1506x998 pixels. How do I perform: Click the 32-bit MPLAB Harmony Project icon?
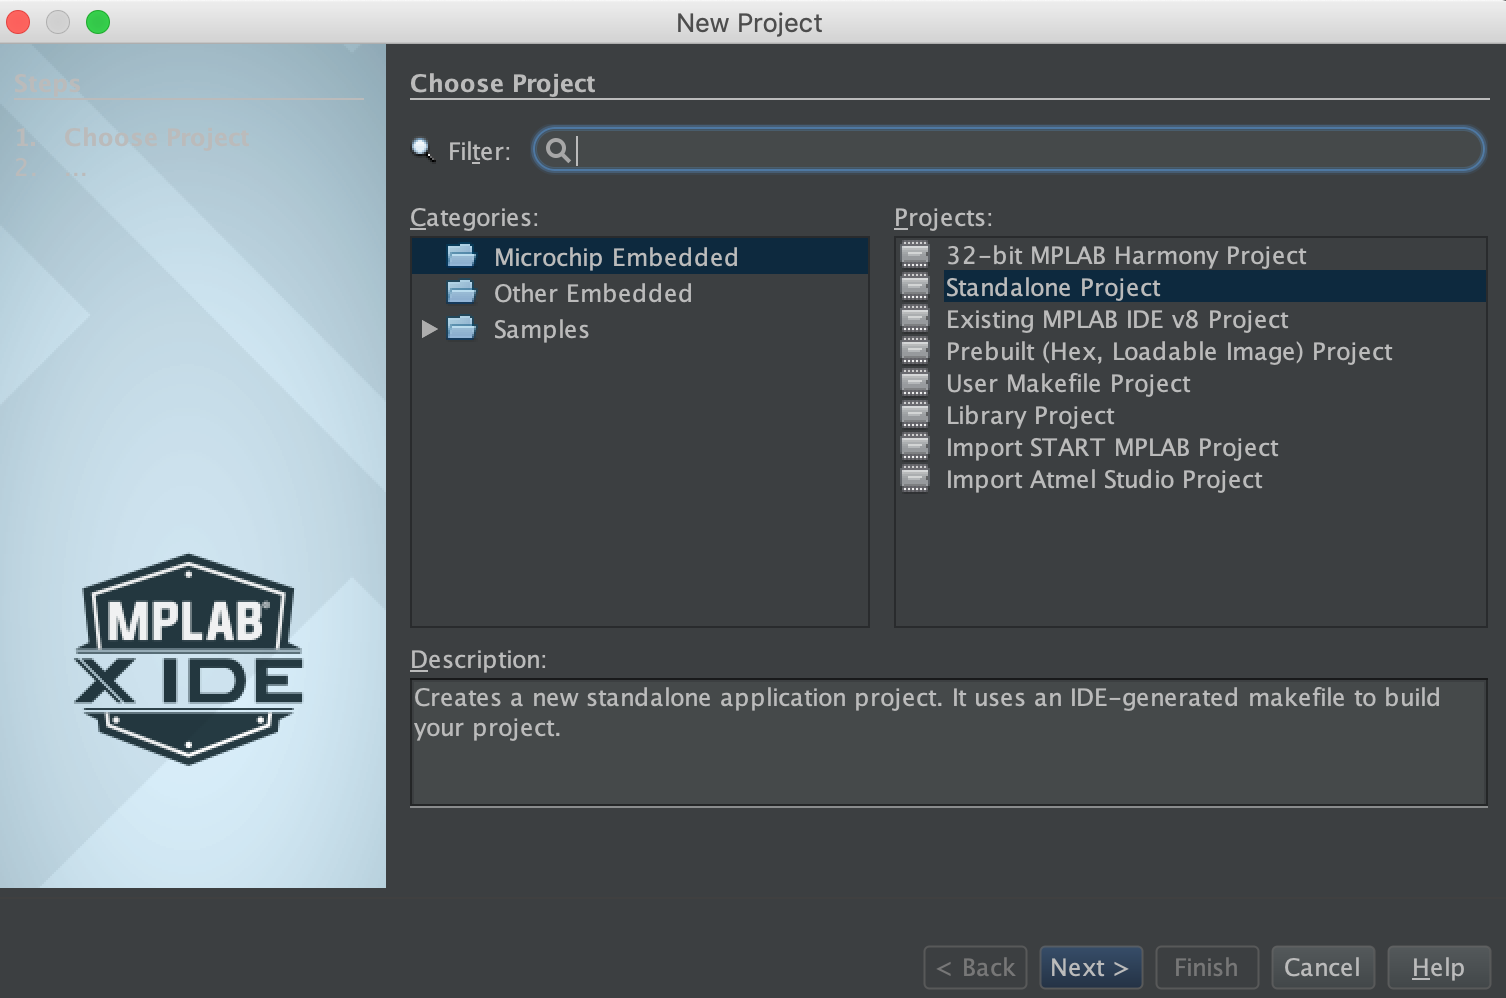pyautogui.click(x=914, y=255)
